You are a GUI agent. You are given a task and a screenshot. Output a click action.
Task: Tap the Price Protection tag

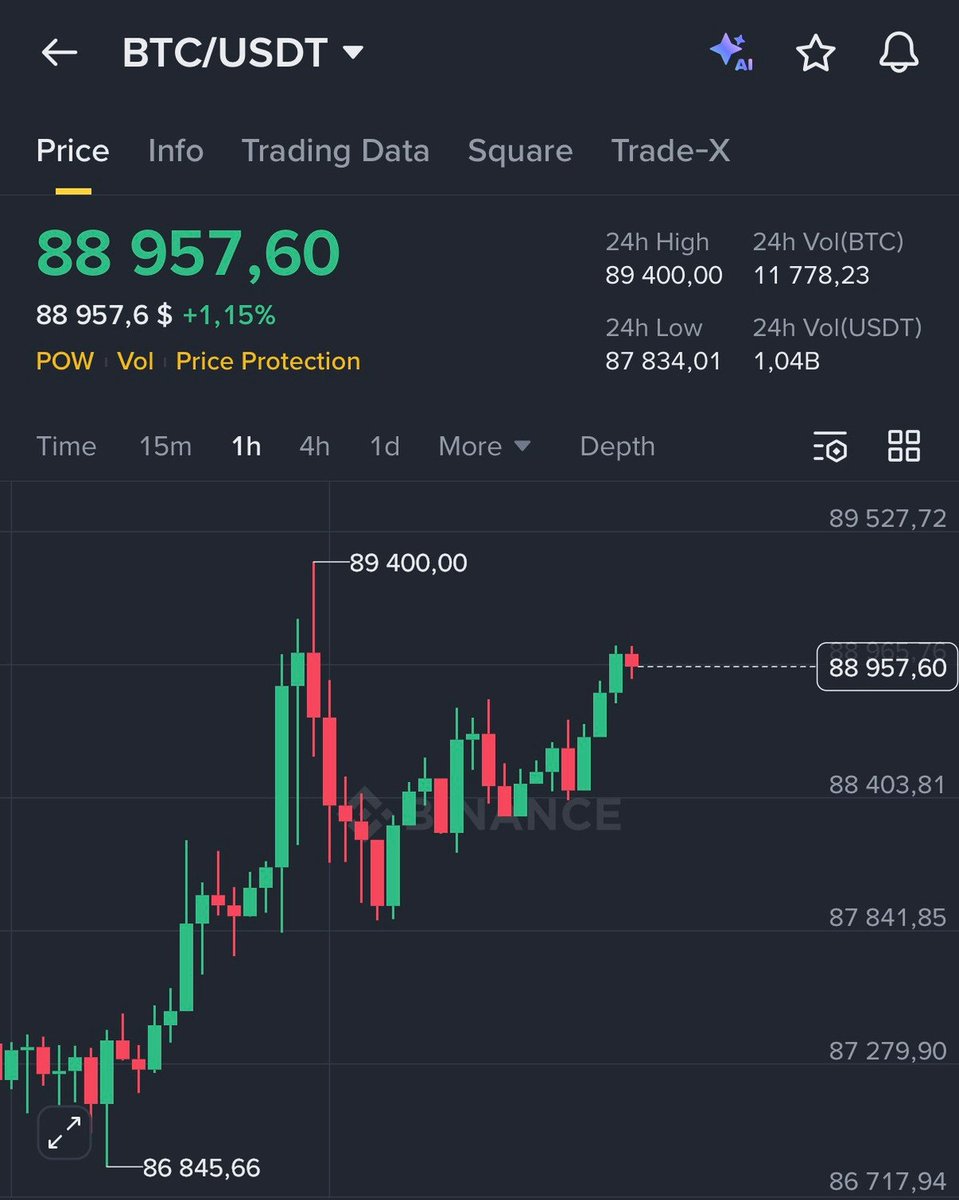[x=268, y=361]
